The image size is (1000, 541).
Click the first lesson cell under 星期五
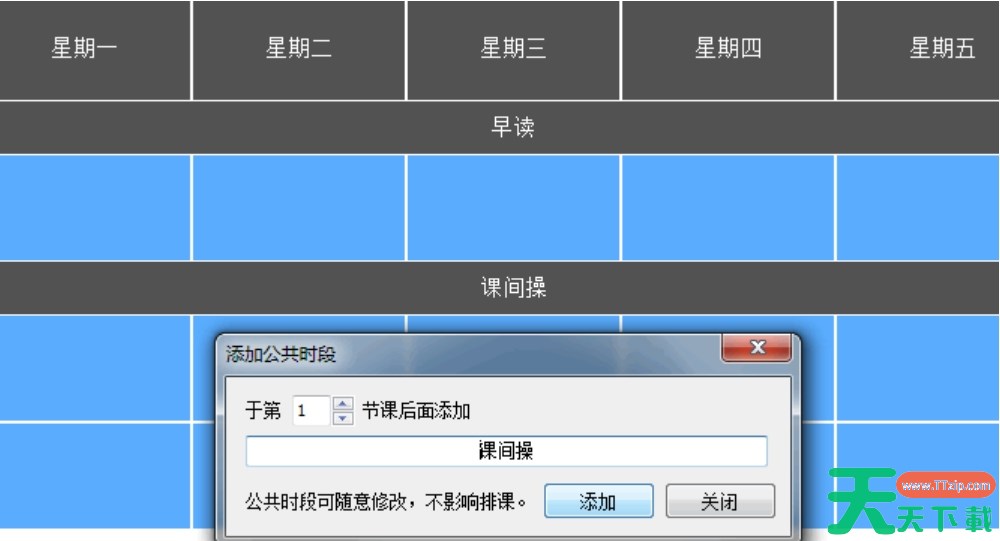tap(918, 208)
